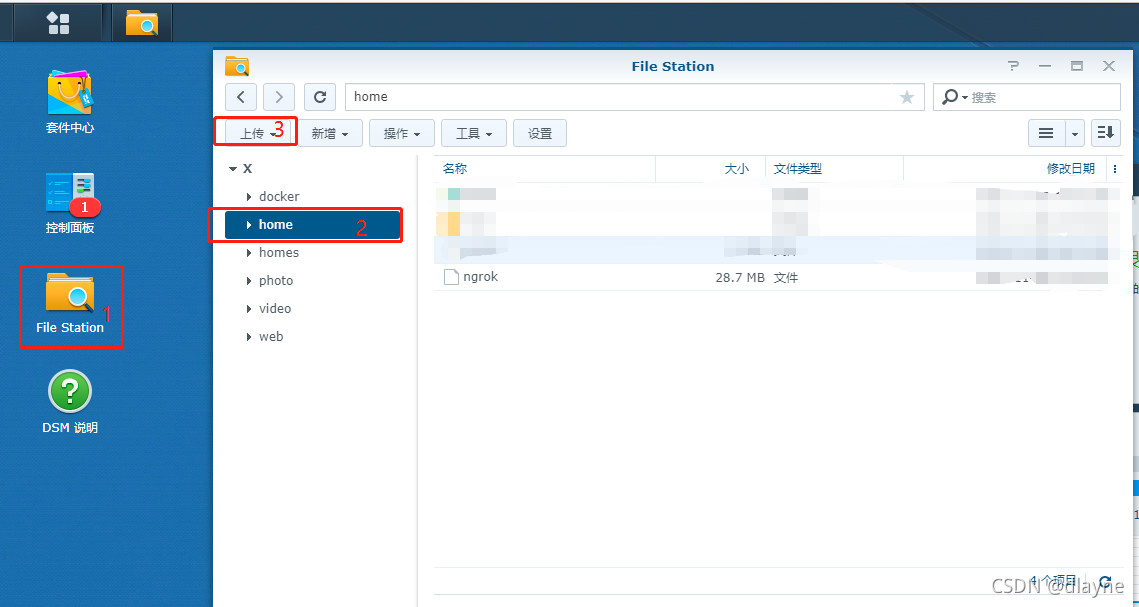Click the Settings (设置) button
This screenshot has height=607, width=1139.
click(540, 133)
